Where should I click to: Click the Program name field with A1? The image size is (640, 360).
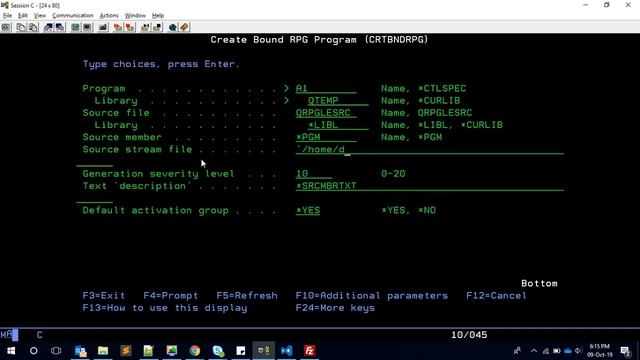pyautogui.click(x=326, y=89)
